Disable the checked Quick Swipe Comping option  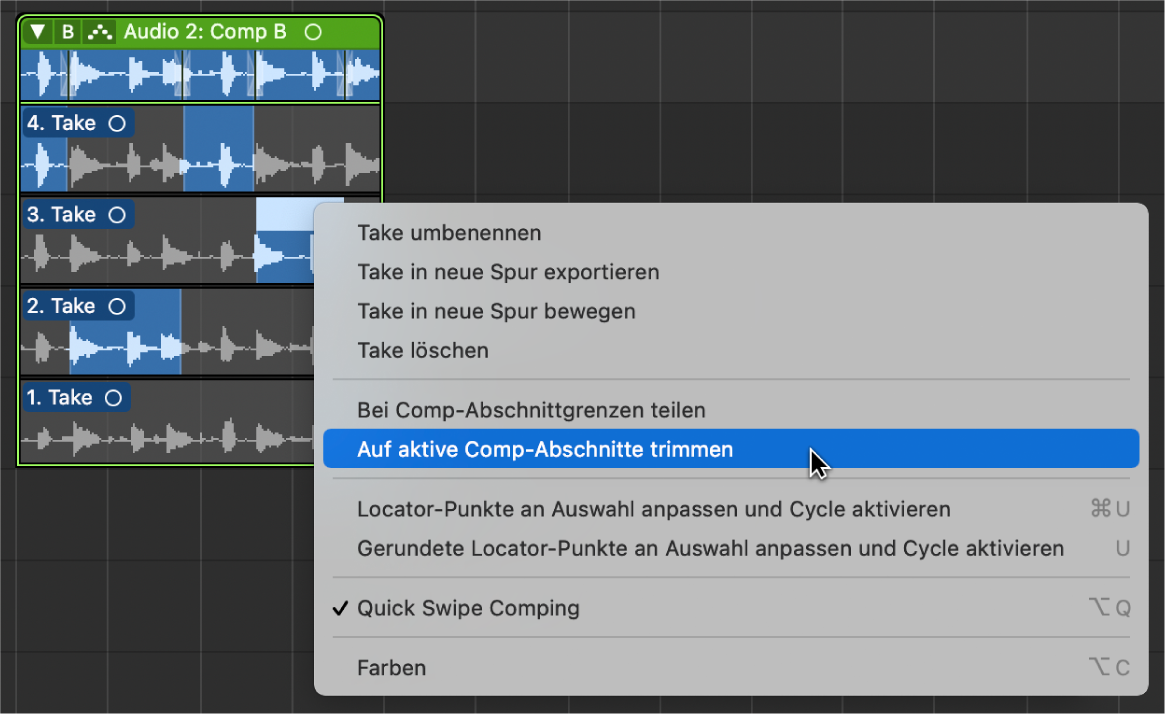point(468,608)
